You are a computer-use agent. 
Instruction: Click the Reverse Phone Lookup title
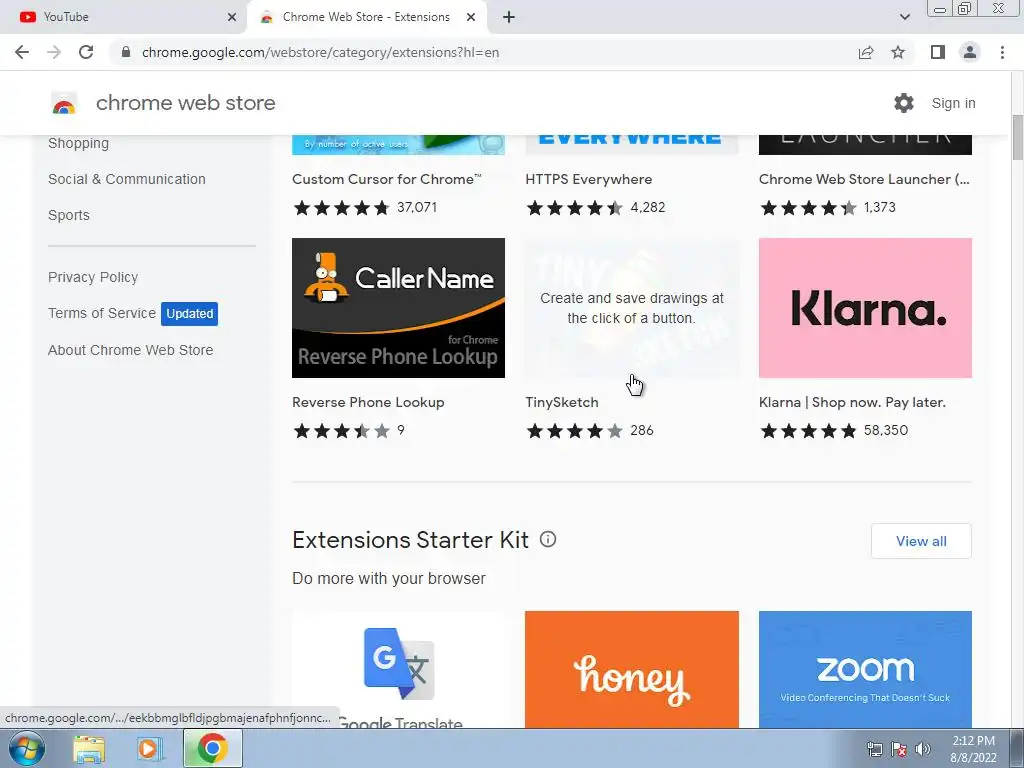click(368, 402)
